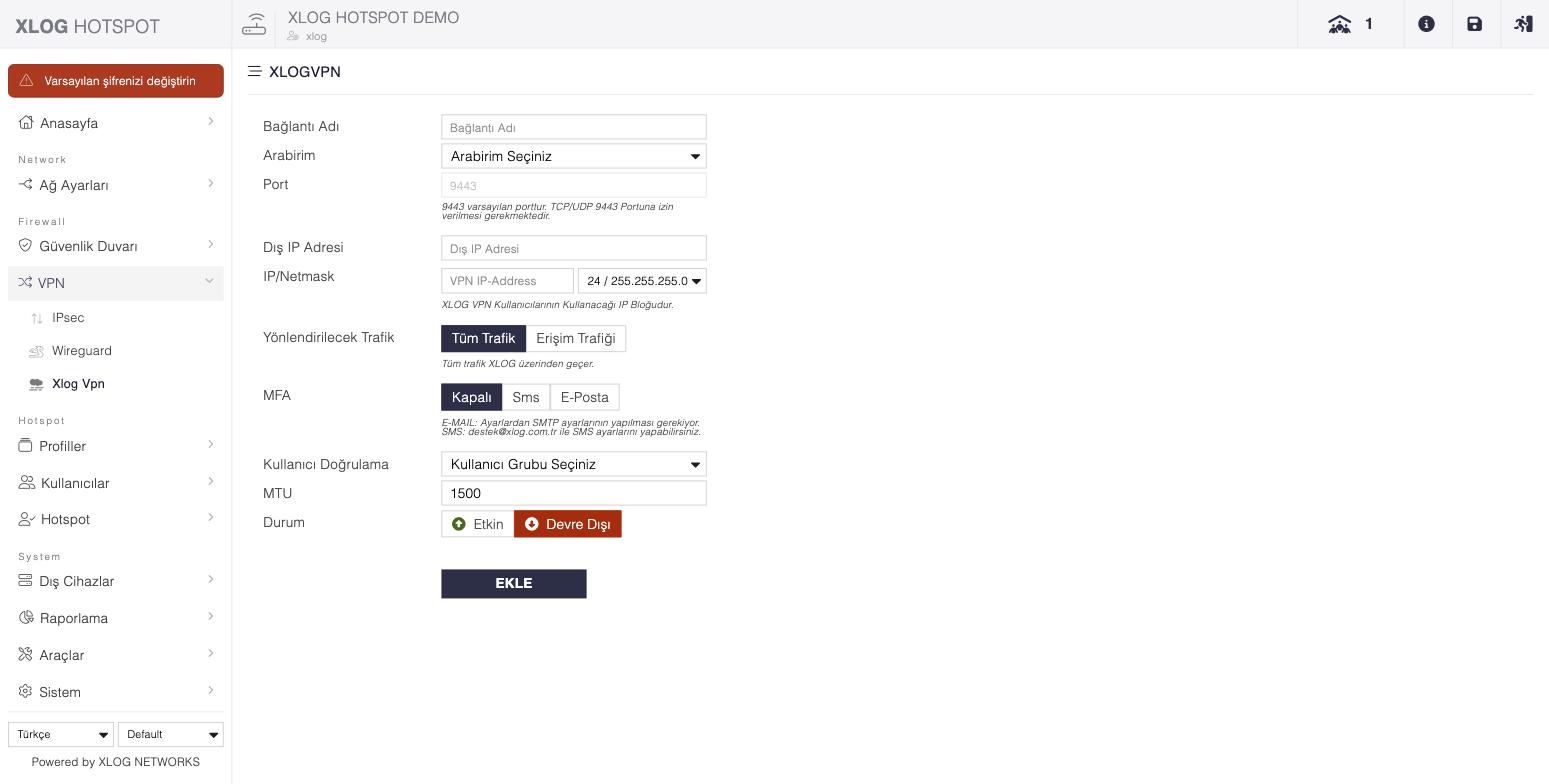Viewport: 1549px width, 784px height.
Task: Expand the Anasayfa chevron
Action: pyautogui.click(x=210, y=122)
